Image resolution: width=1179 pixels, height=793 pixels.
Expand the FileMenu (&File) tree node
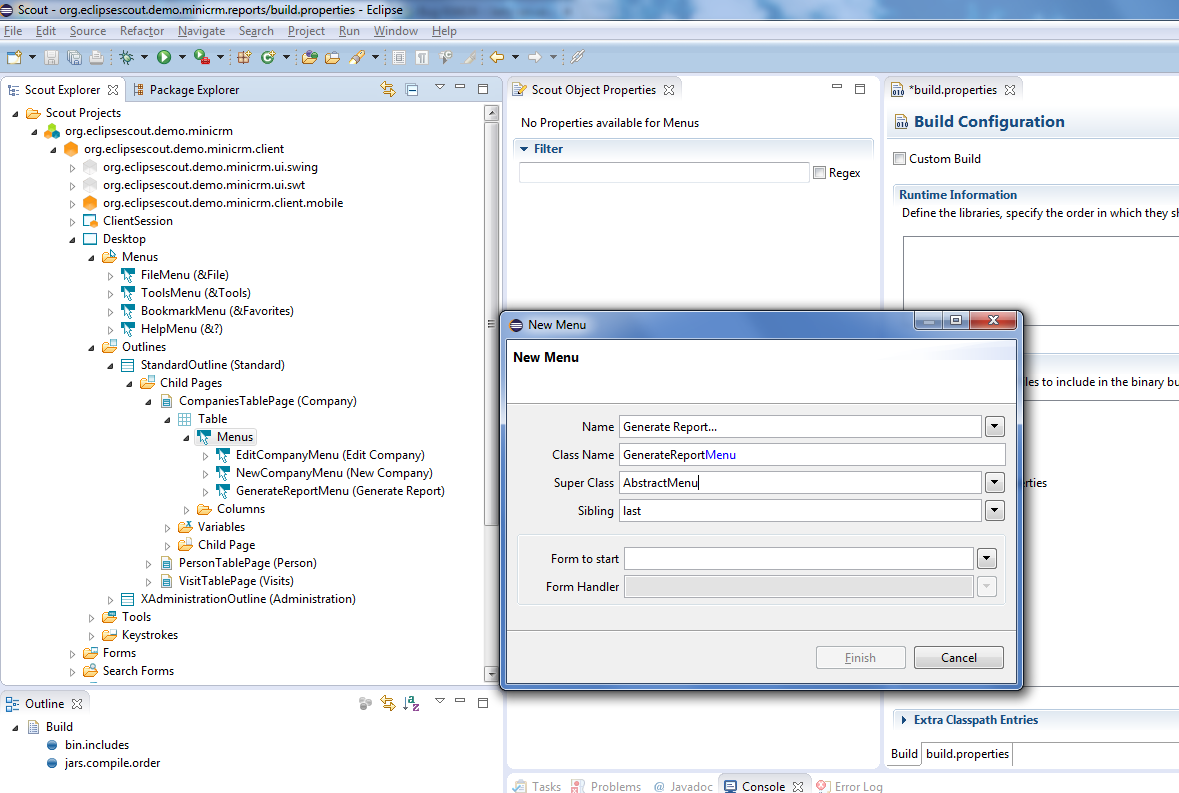pyautogui.click(x=111, y=276)
